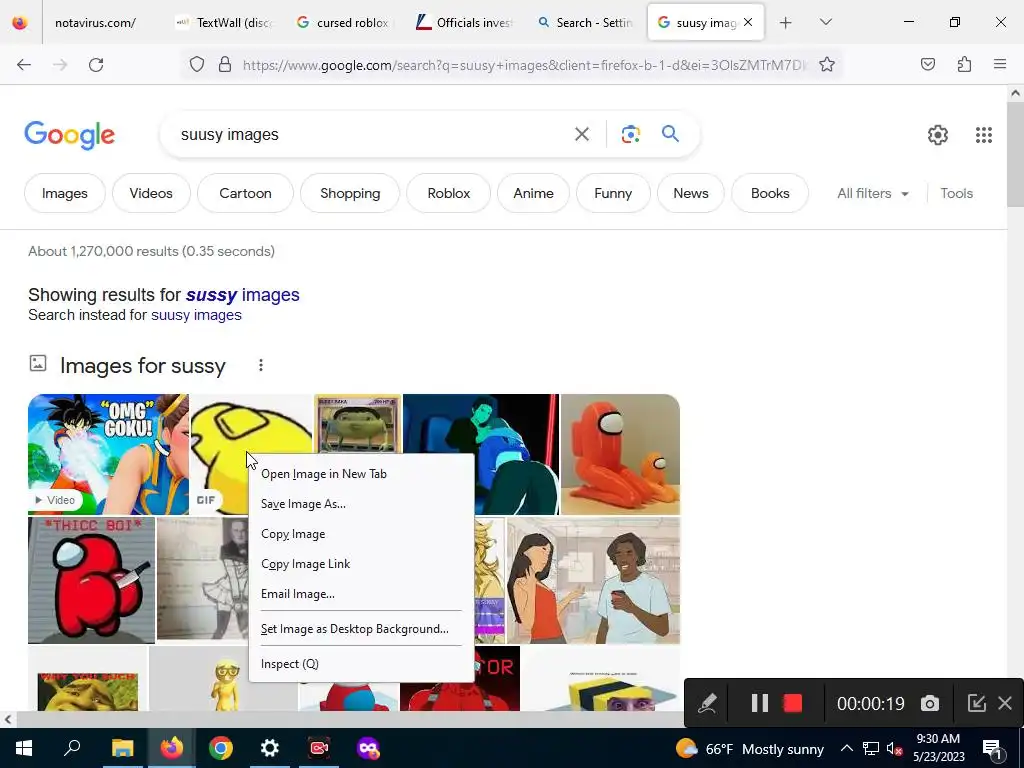Choose Set Image as Desktop Background
This screenshot has width=1024, height=768.
tap(361, 629)
